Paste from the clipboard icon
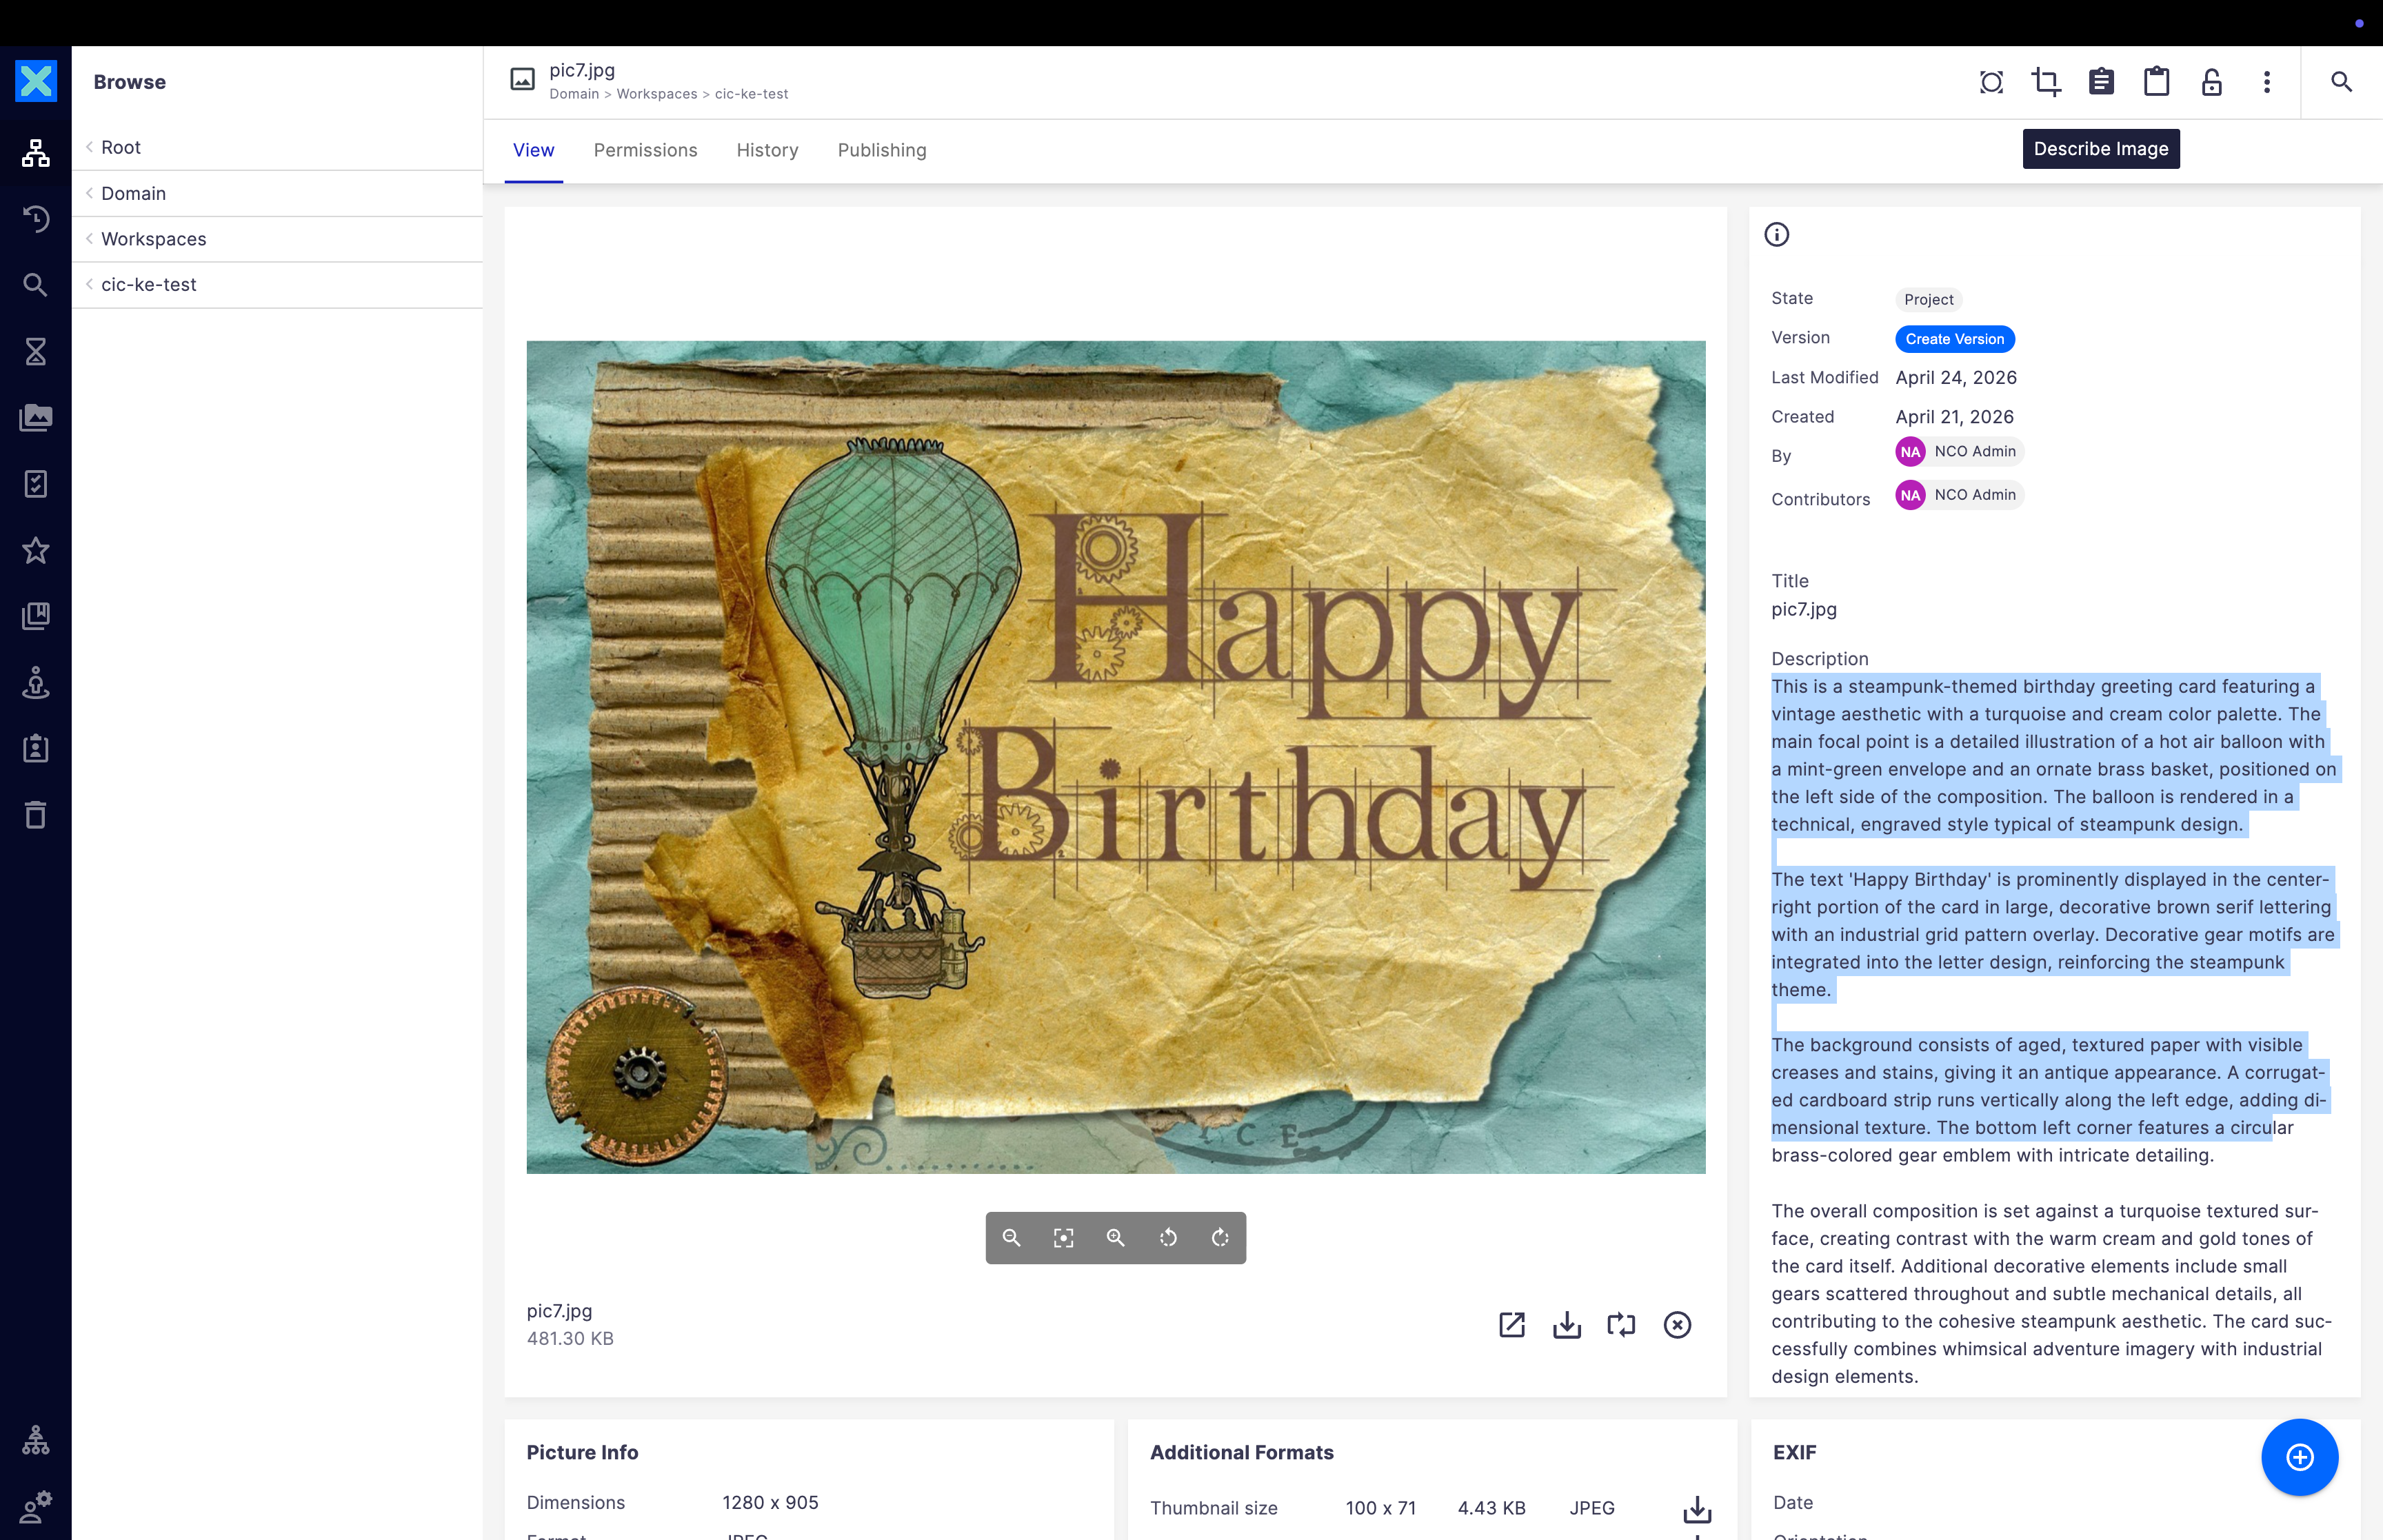This screenshot has width=2383, height=1540. click(x=2157, y=82)
